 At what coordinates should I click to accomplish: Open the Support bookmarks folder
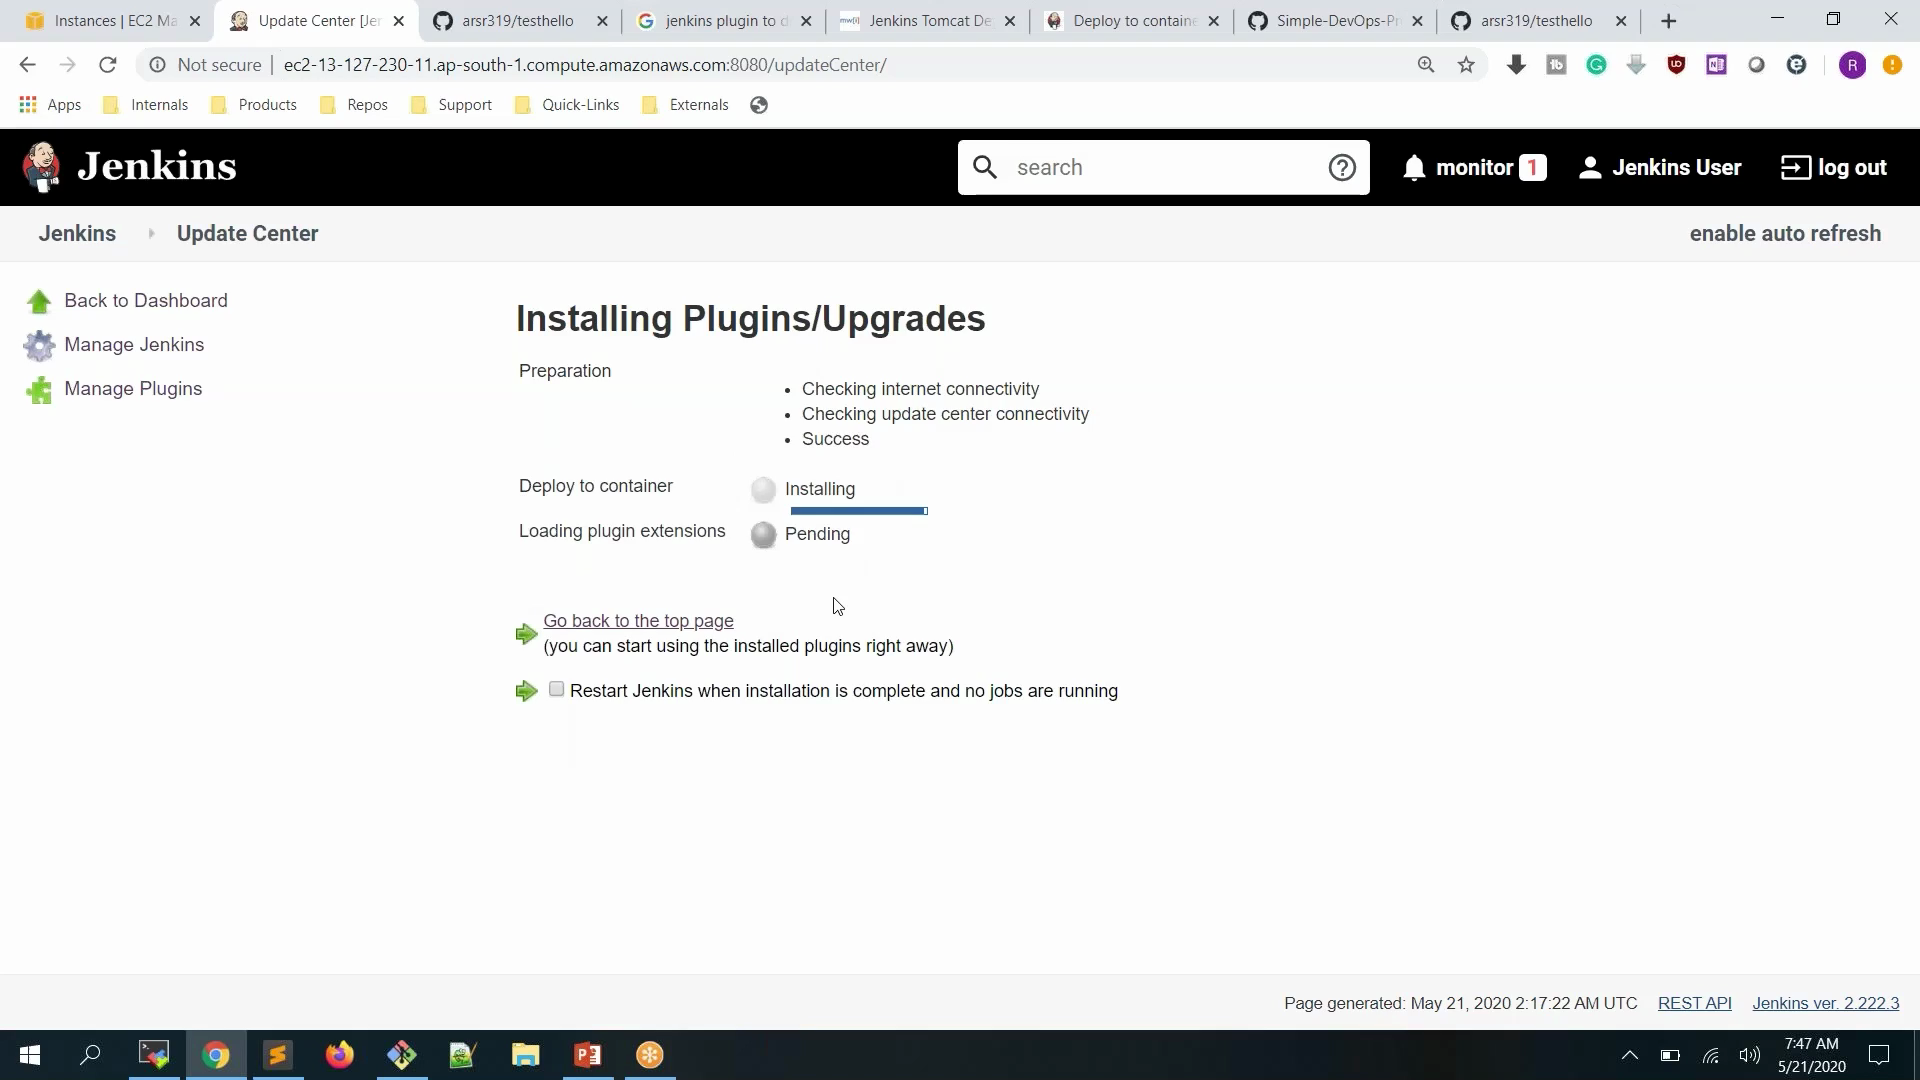pyautogui.click(x=452, y=105)
